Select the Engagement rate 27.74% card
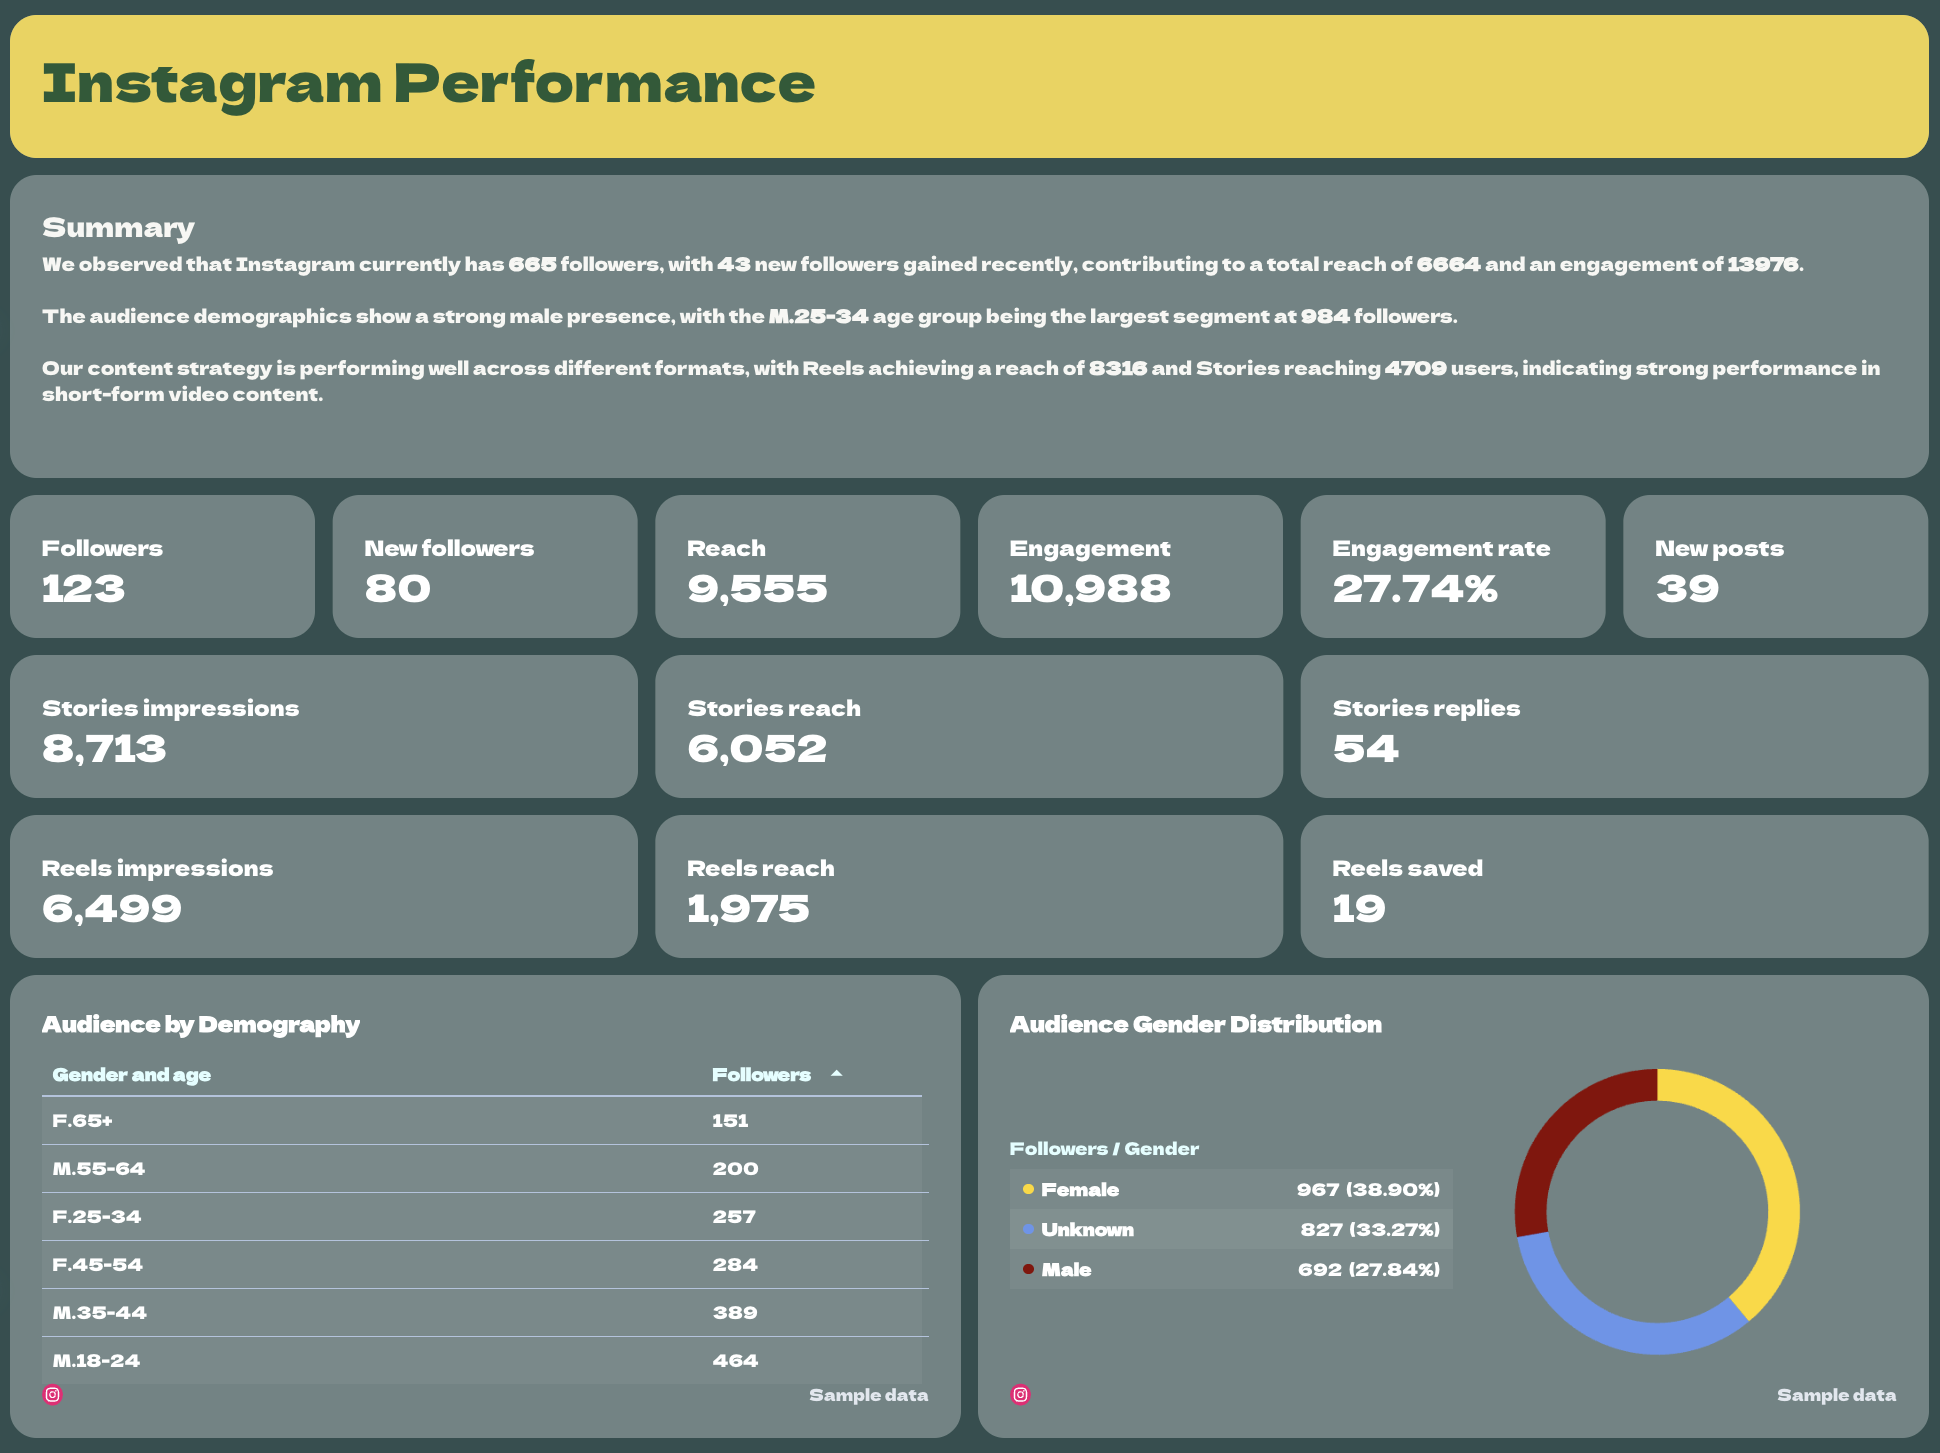1940x1453 pixels. pyautogui.click(x=1452, y=566)
